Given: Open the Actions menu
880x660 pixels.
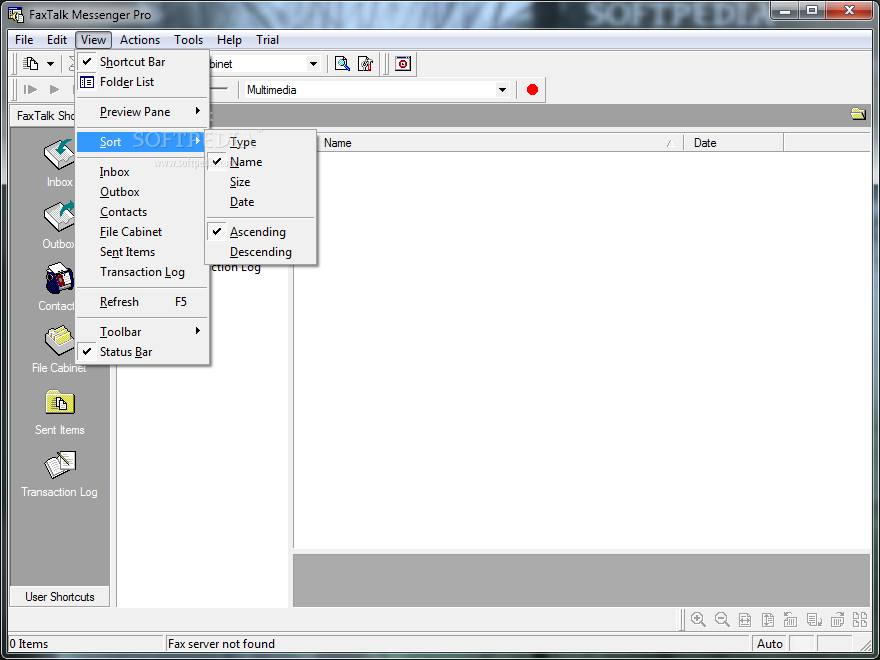Looking at the screenshot, I should click(140, 40).
